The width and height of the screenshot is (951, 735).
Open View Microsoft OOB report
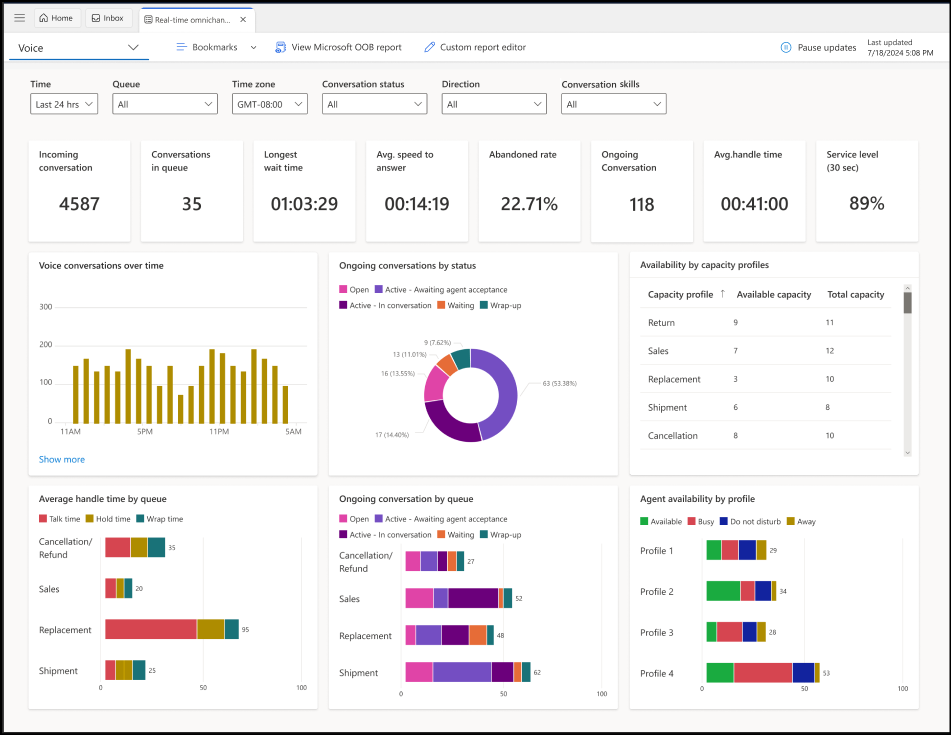tap(341, 46)
